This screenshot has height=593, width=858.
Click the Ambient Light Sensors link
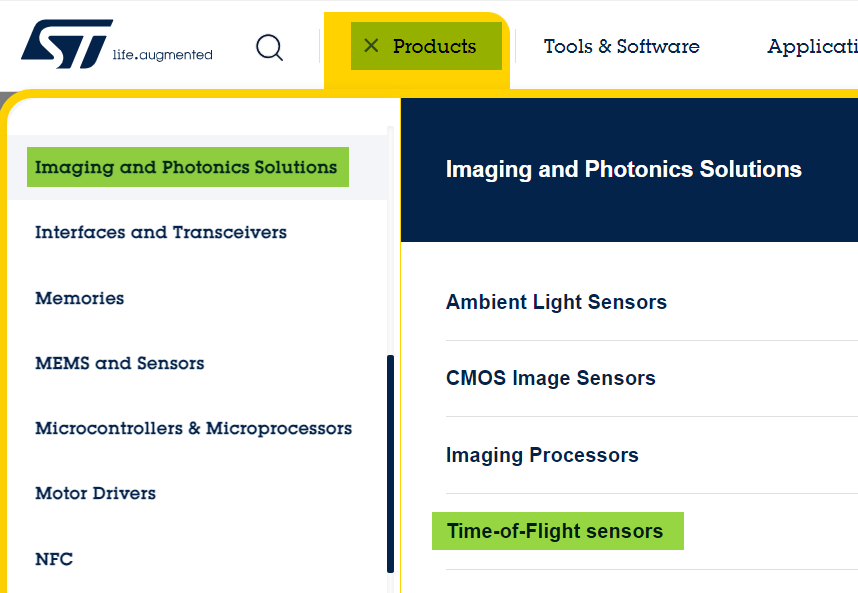coord(556,301)
